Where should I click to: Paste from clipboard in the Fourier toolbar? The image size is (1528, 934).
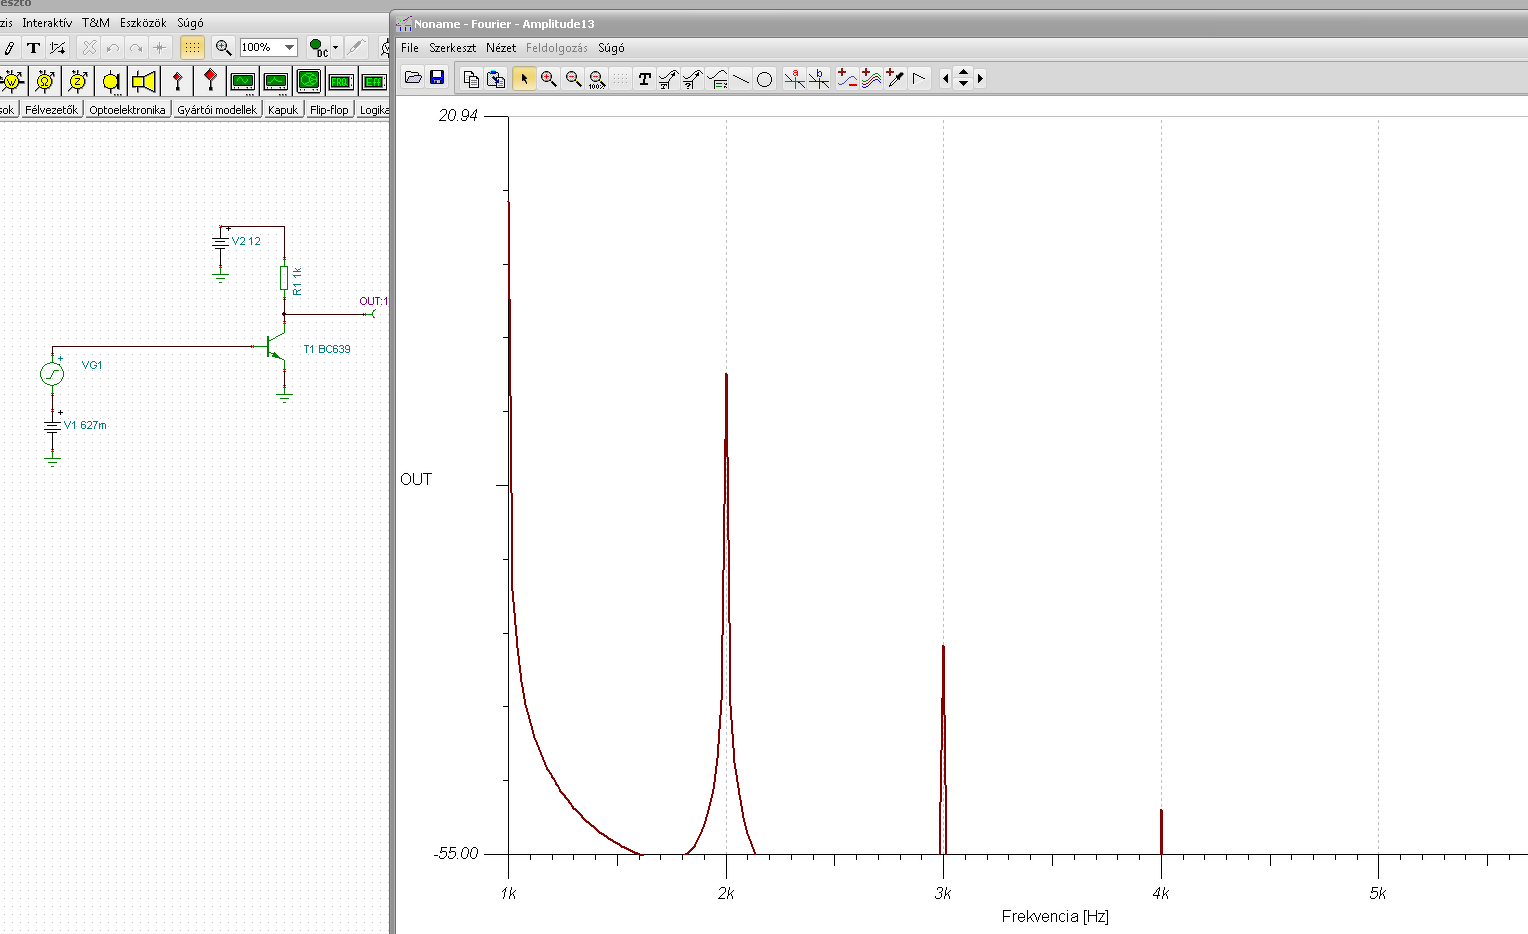click(495, 79)
